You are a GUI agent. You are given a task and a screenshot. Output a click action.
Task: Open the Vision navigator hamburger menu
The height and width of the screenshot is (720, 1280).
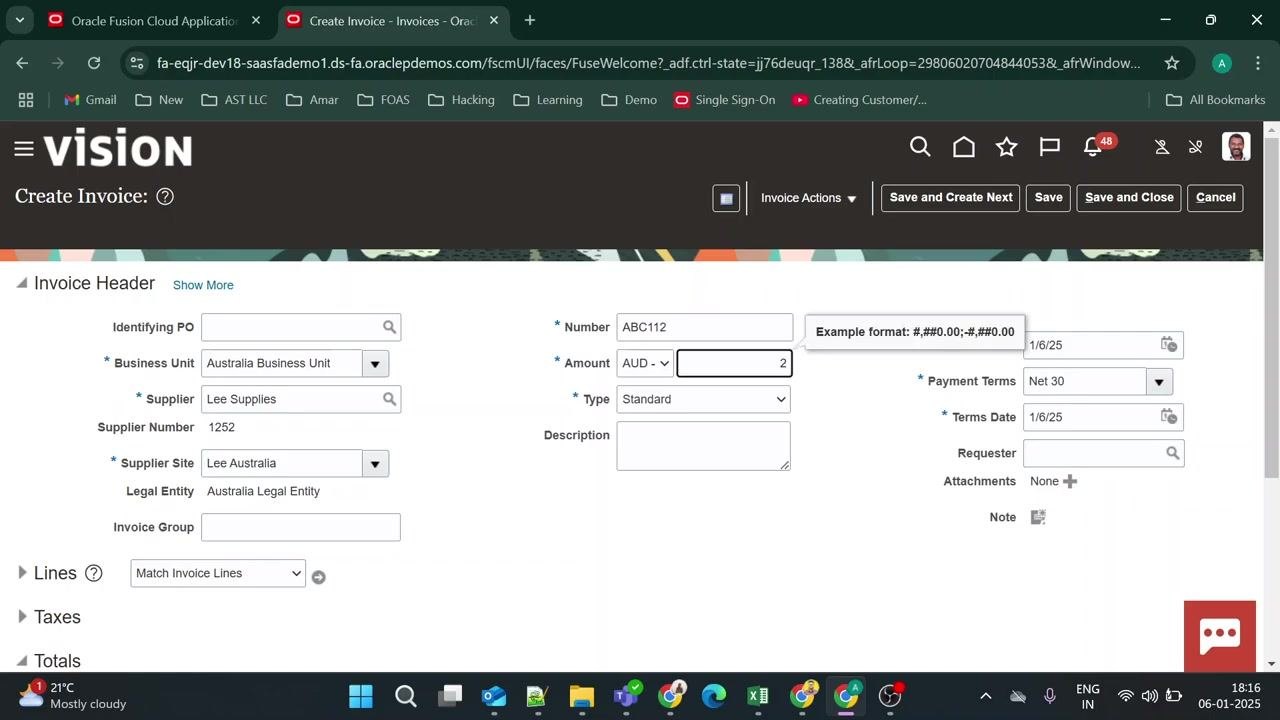coord(24,149)
